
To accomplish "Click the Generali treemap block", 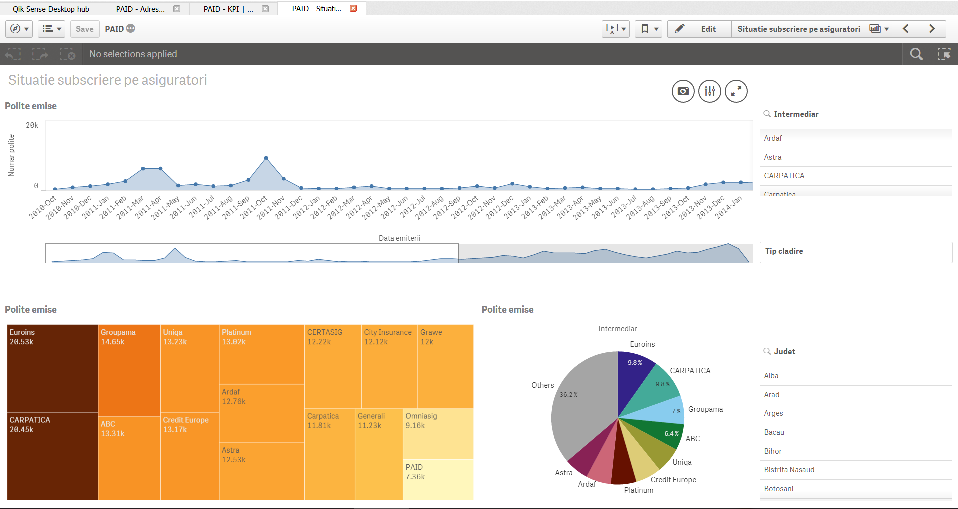I will 378,454.
